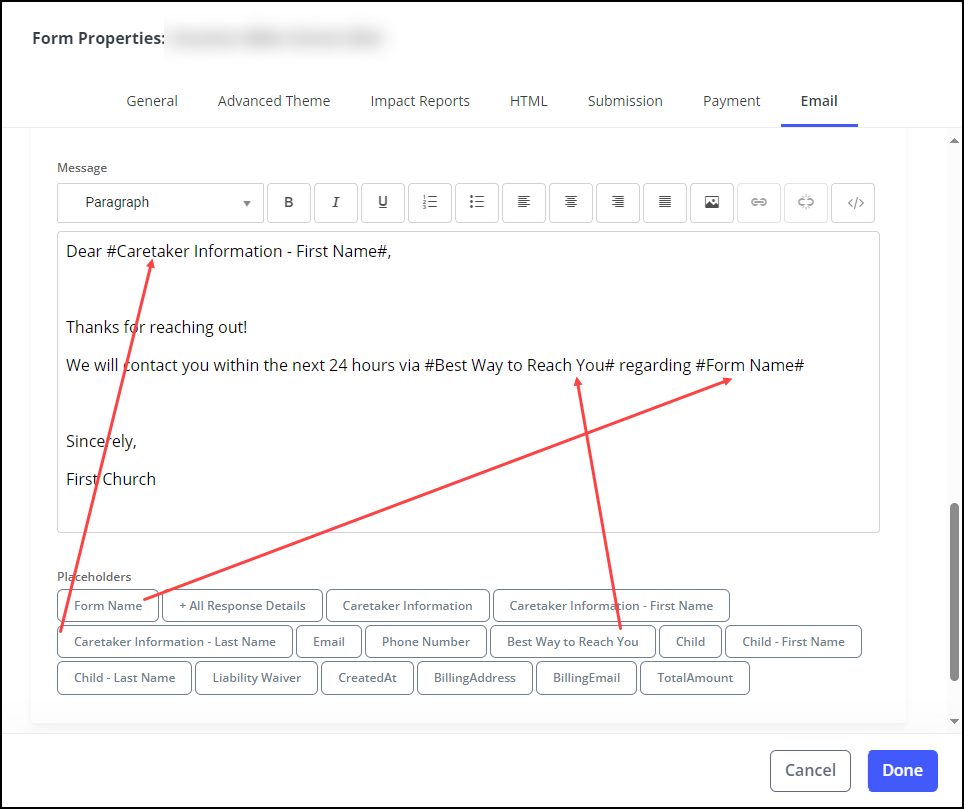Align text to the center

(x=571, y=203)
